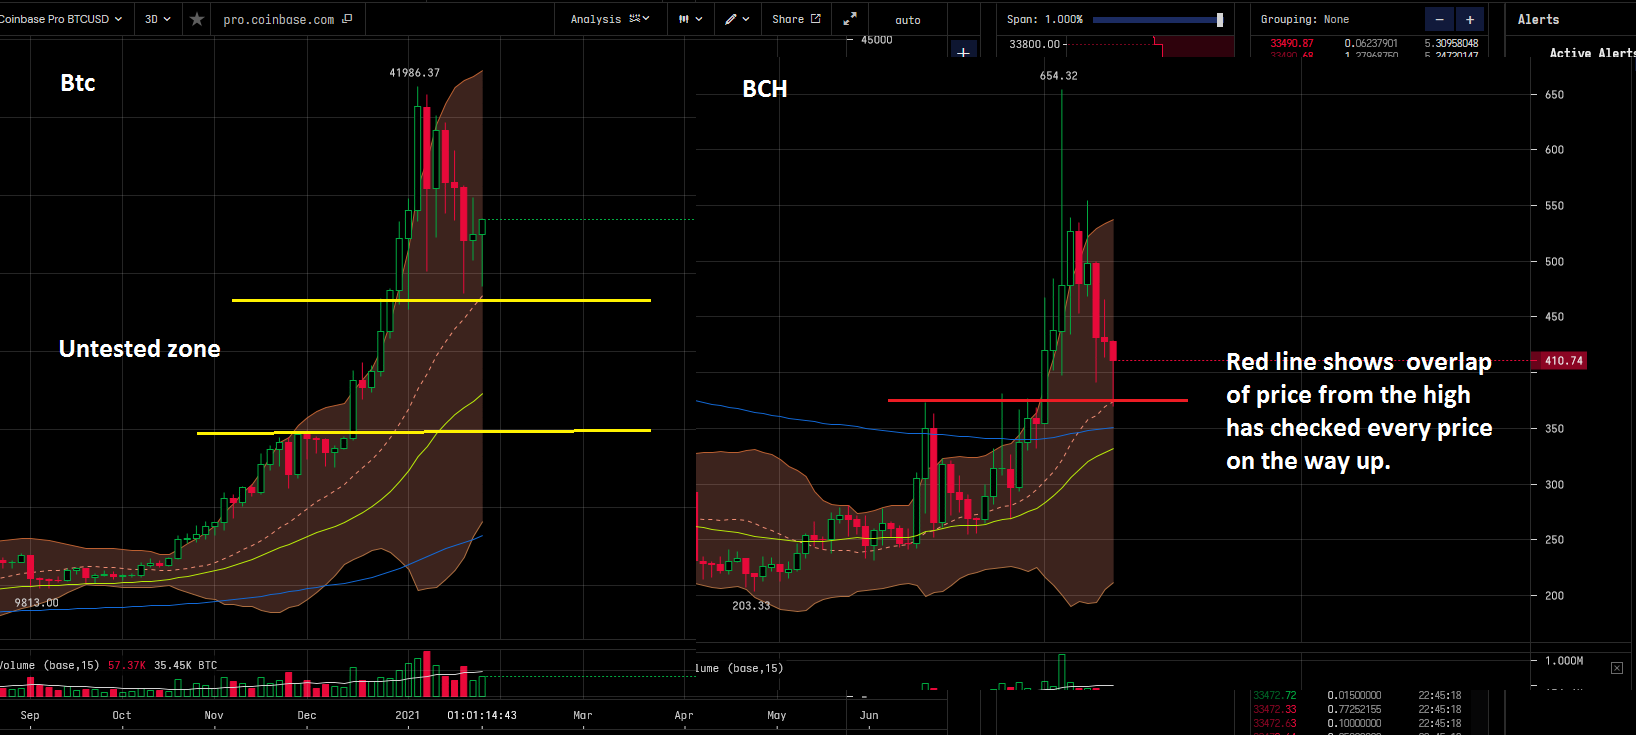Increase order book grouping with plus button

click(x=1469, y=20)
